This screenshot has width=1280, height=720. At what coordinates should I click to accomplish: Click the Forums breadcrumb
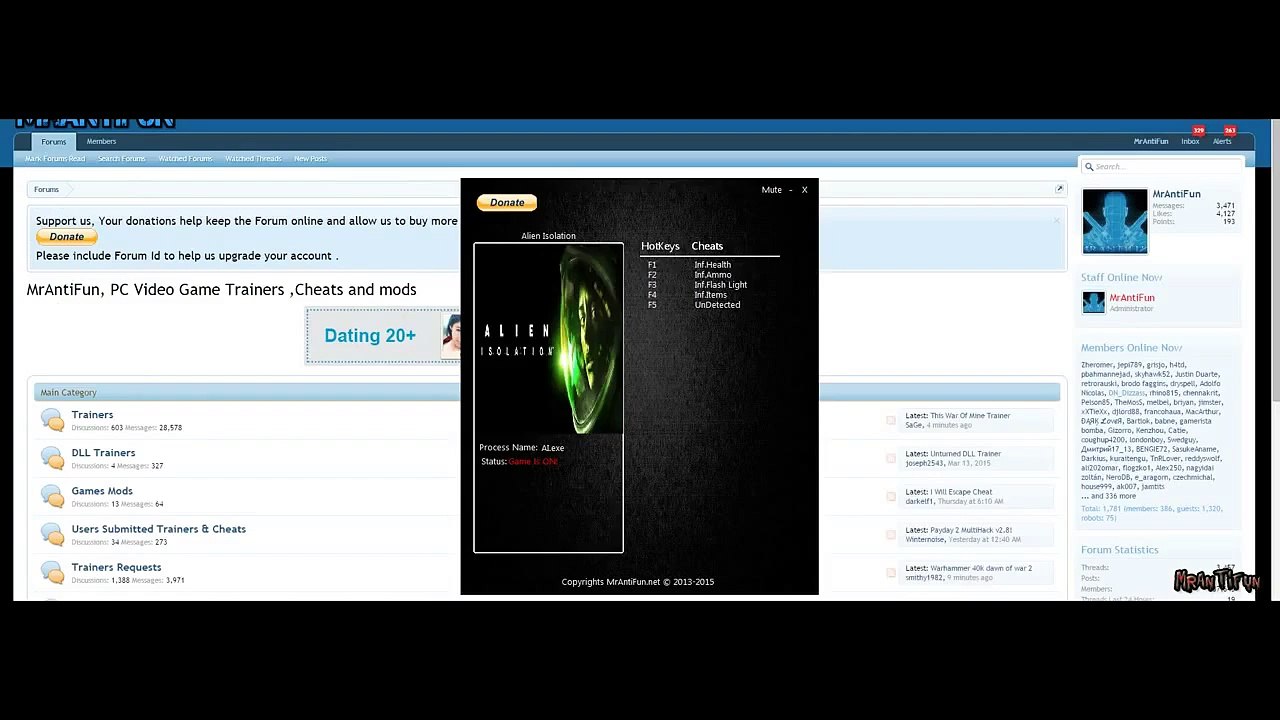click(x=46, y=189)
